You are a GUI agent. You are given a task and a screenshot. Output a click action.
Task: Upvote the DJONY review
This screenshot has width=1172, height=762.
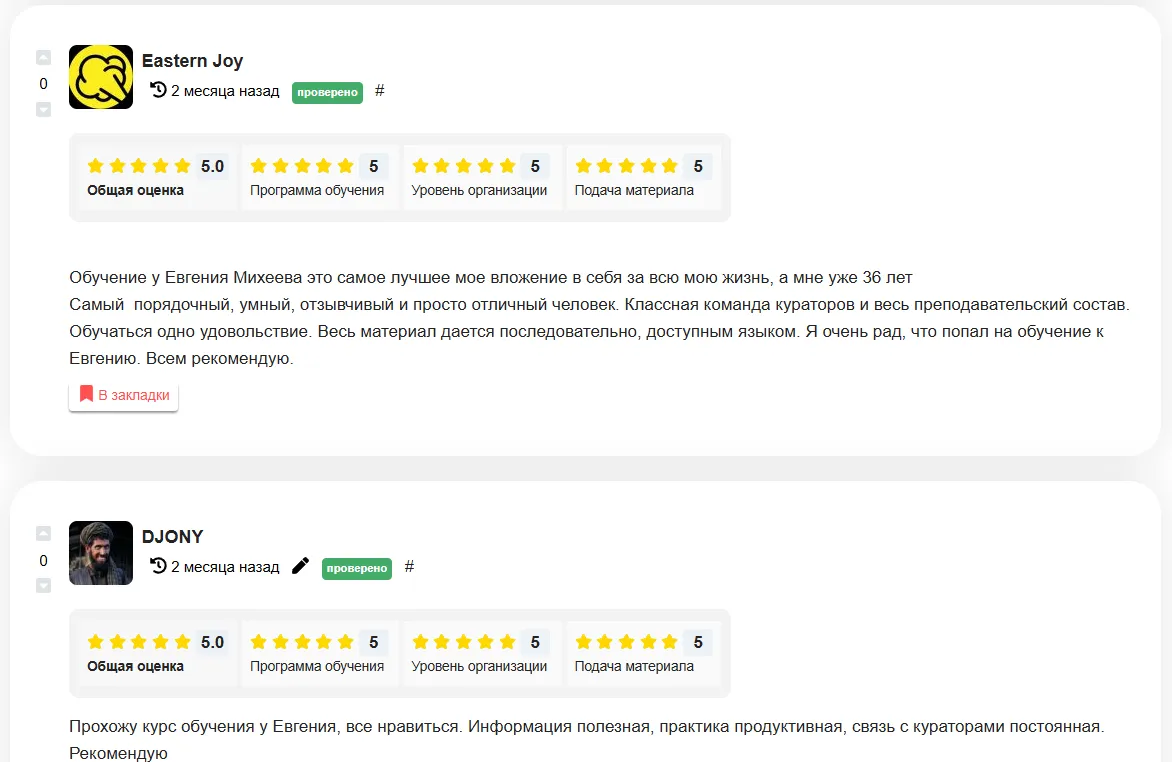pyautogui.click(x=43, y=533)
